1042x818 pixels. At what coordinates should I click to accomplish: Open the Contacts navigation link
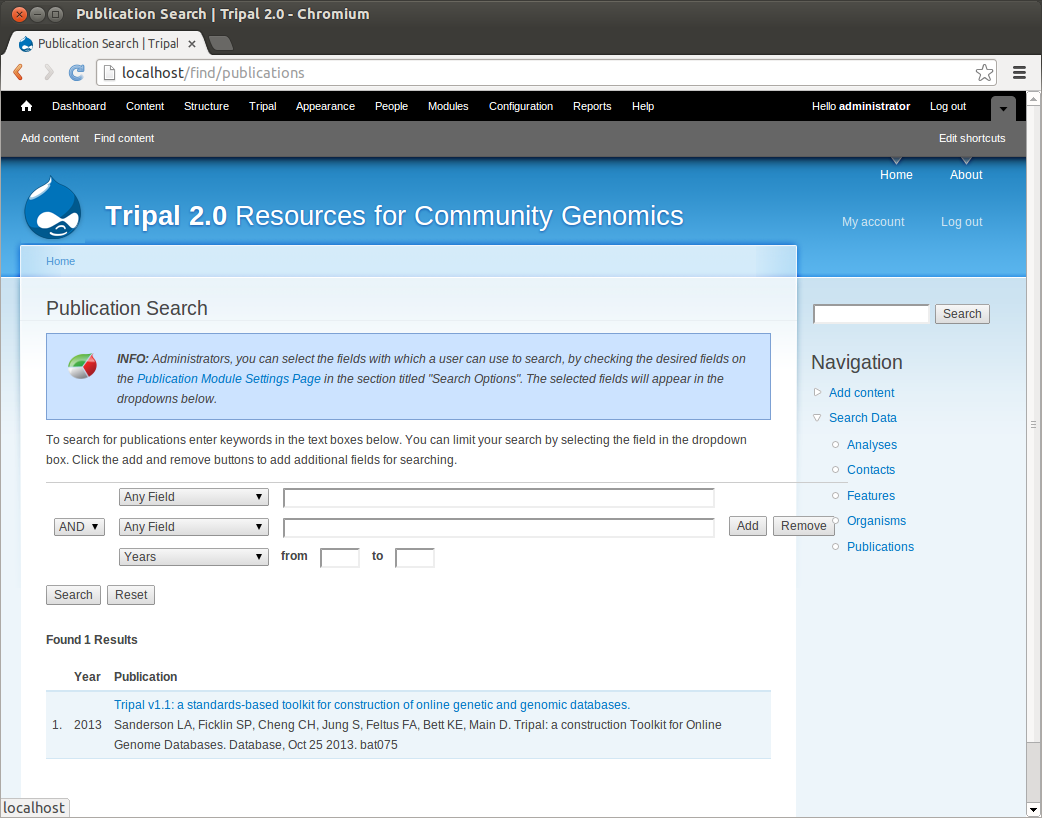coord(871,470)
